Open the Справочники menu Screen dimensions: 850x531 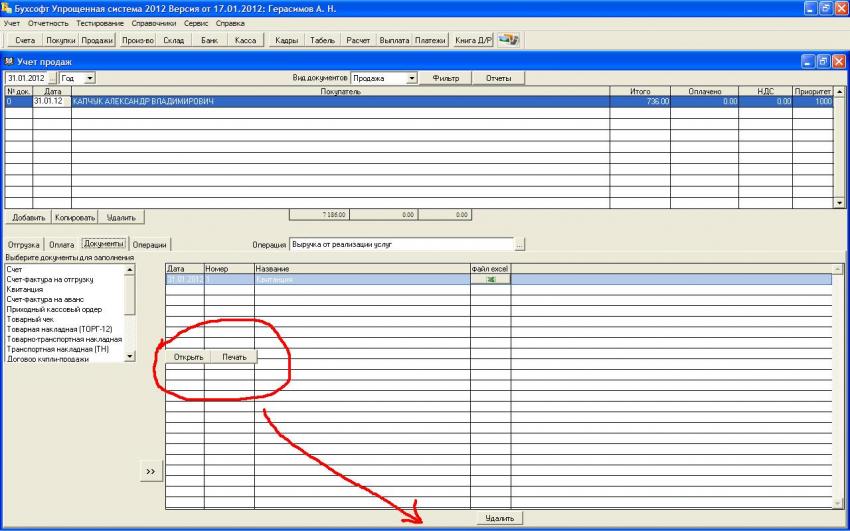(x=154, y=22)
